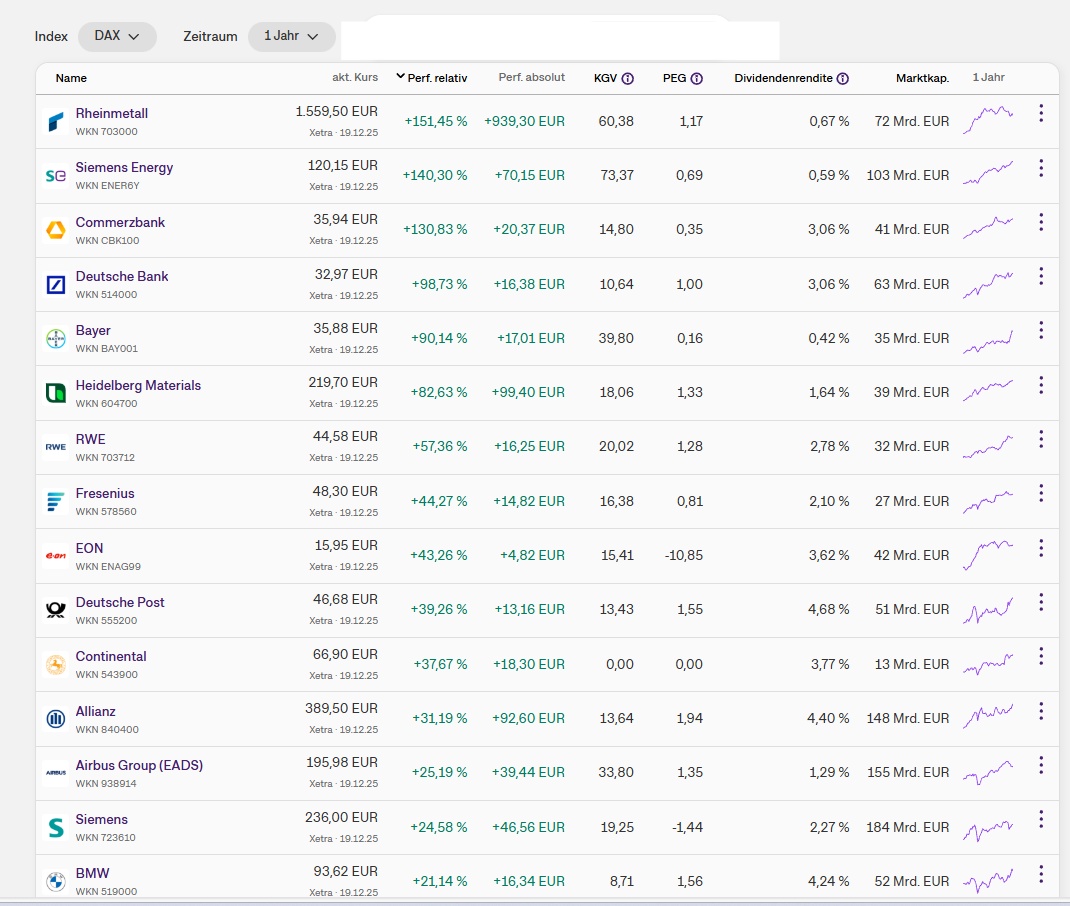Screen dimensions: 1070x906
Task: Click the info icon beside Dividendenrendite
Action: pyautogui.click(x=843, y=78)
